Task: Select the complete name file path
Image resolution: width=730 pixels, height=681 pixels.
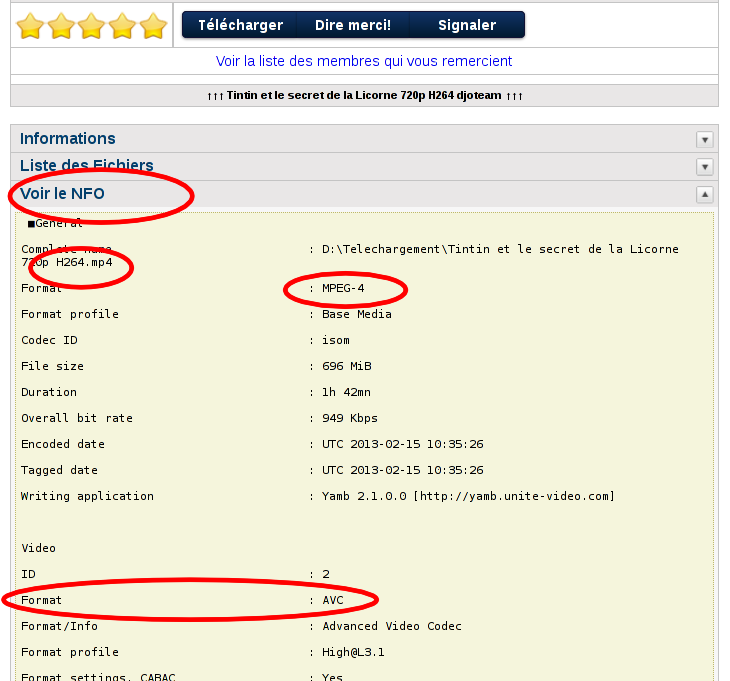Action: coord(500,249)
